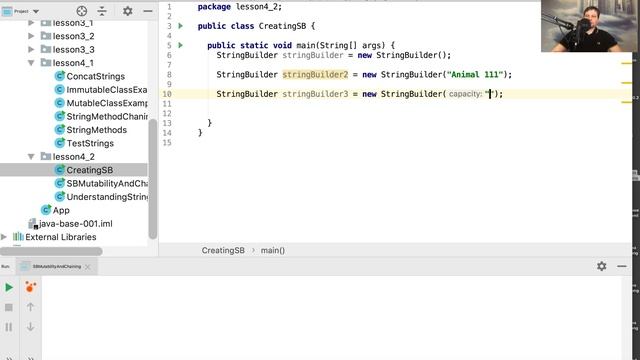The image size is (640, 360).
Task: Open MutableClassExamp class file
Action: click(107, 103)
